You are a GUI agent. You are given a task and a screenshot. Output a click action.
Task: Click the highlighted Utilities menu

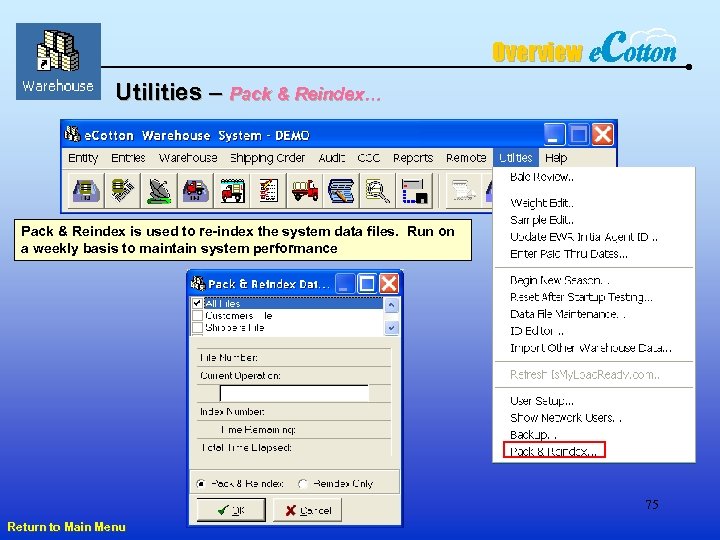point(516,158)
